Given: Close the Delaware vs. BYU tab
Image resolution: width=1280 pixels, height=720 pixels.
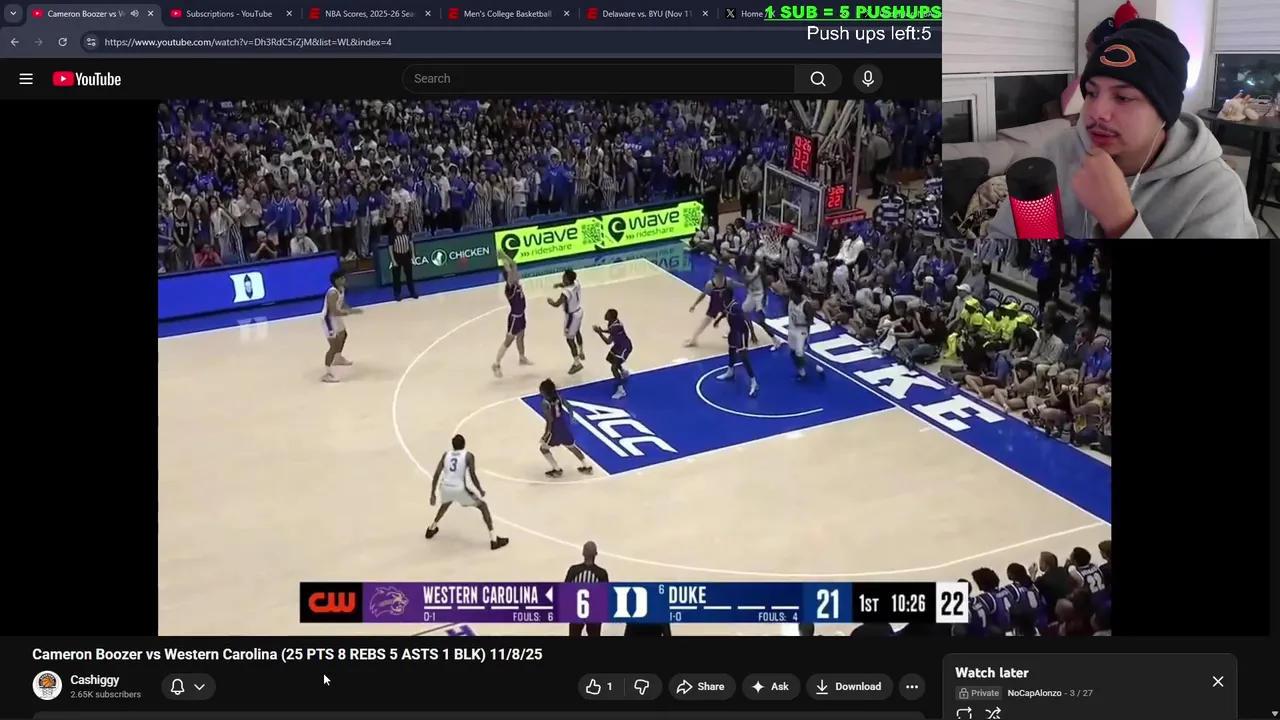Looking at the screenshot, I should tap(706, 14).
